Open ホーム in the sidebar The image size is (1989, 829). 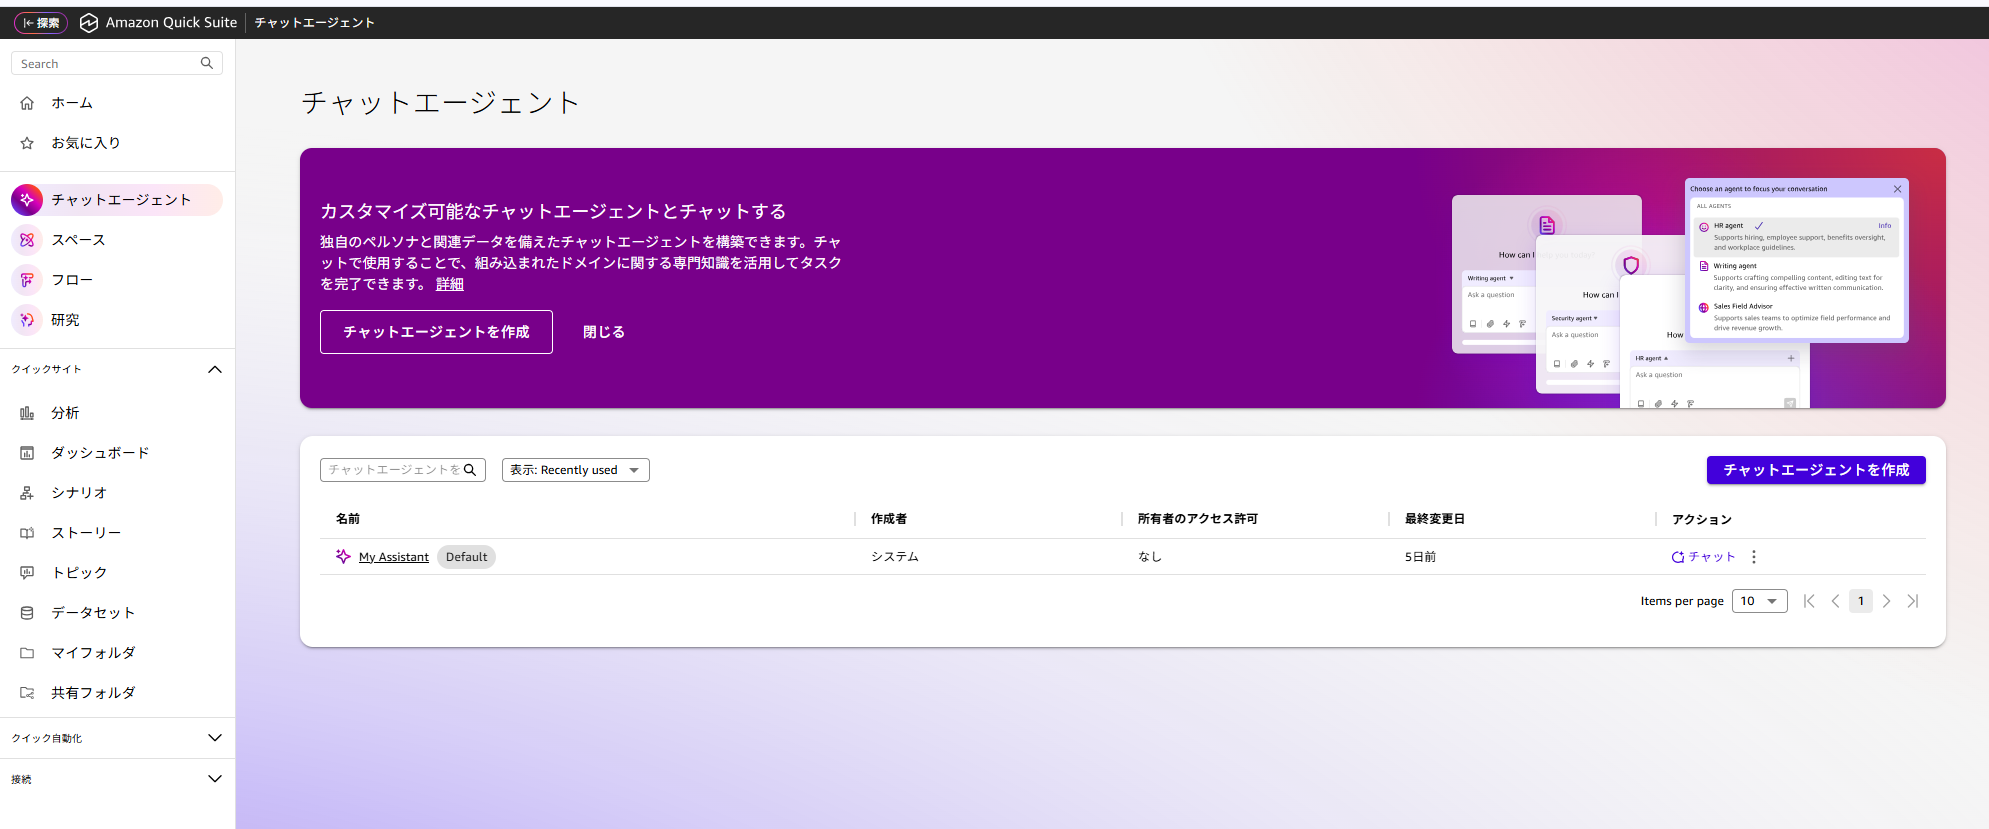pyautogui.click(x=72, y=103)
